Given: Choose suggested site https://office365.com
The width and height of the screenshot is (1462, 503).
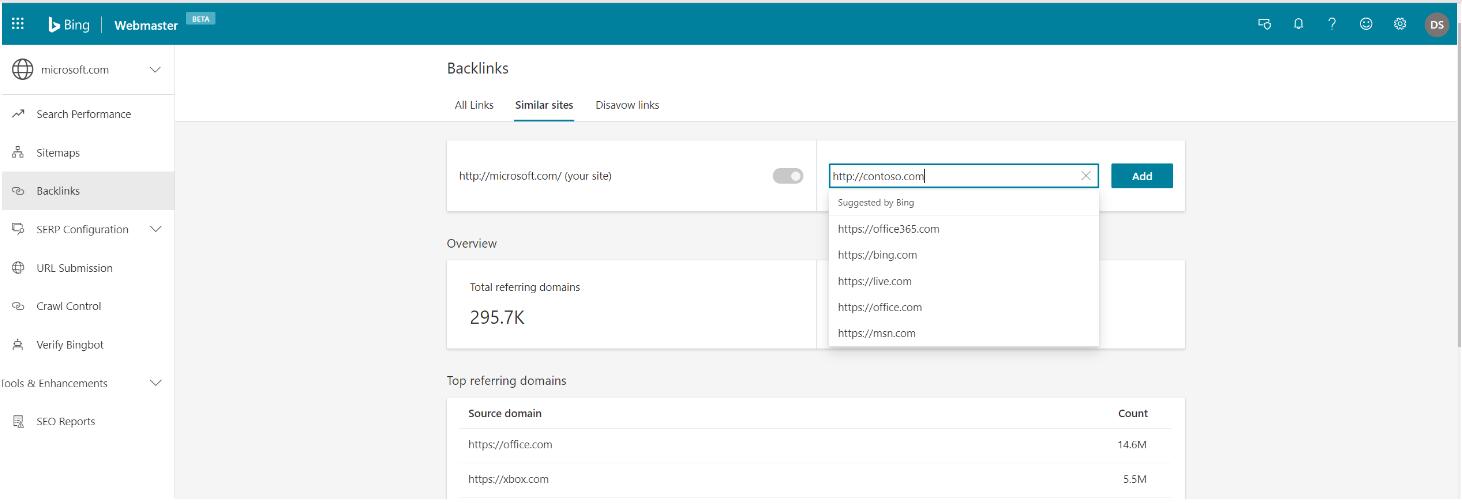Looking at the screenshot, I should (x=963, y=229).
